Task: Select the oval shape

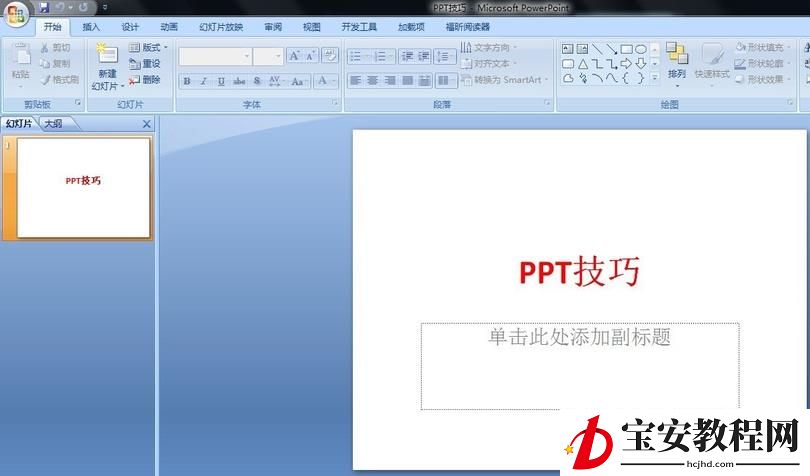Action: pyautogui.click(x=641, y=49)
